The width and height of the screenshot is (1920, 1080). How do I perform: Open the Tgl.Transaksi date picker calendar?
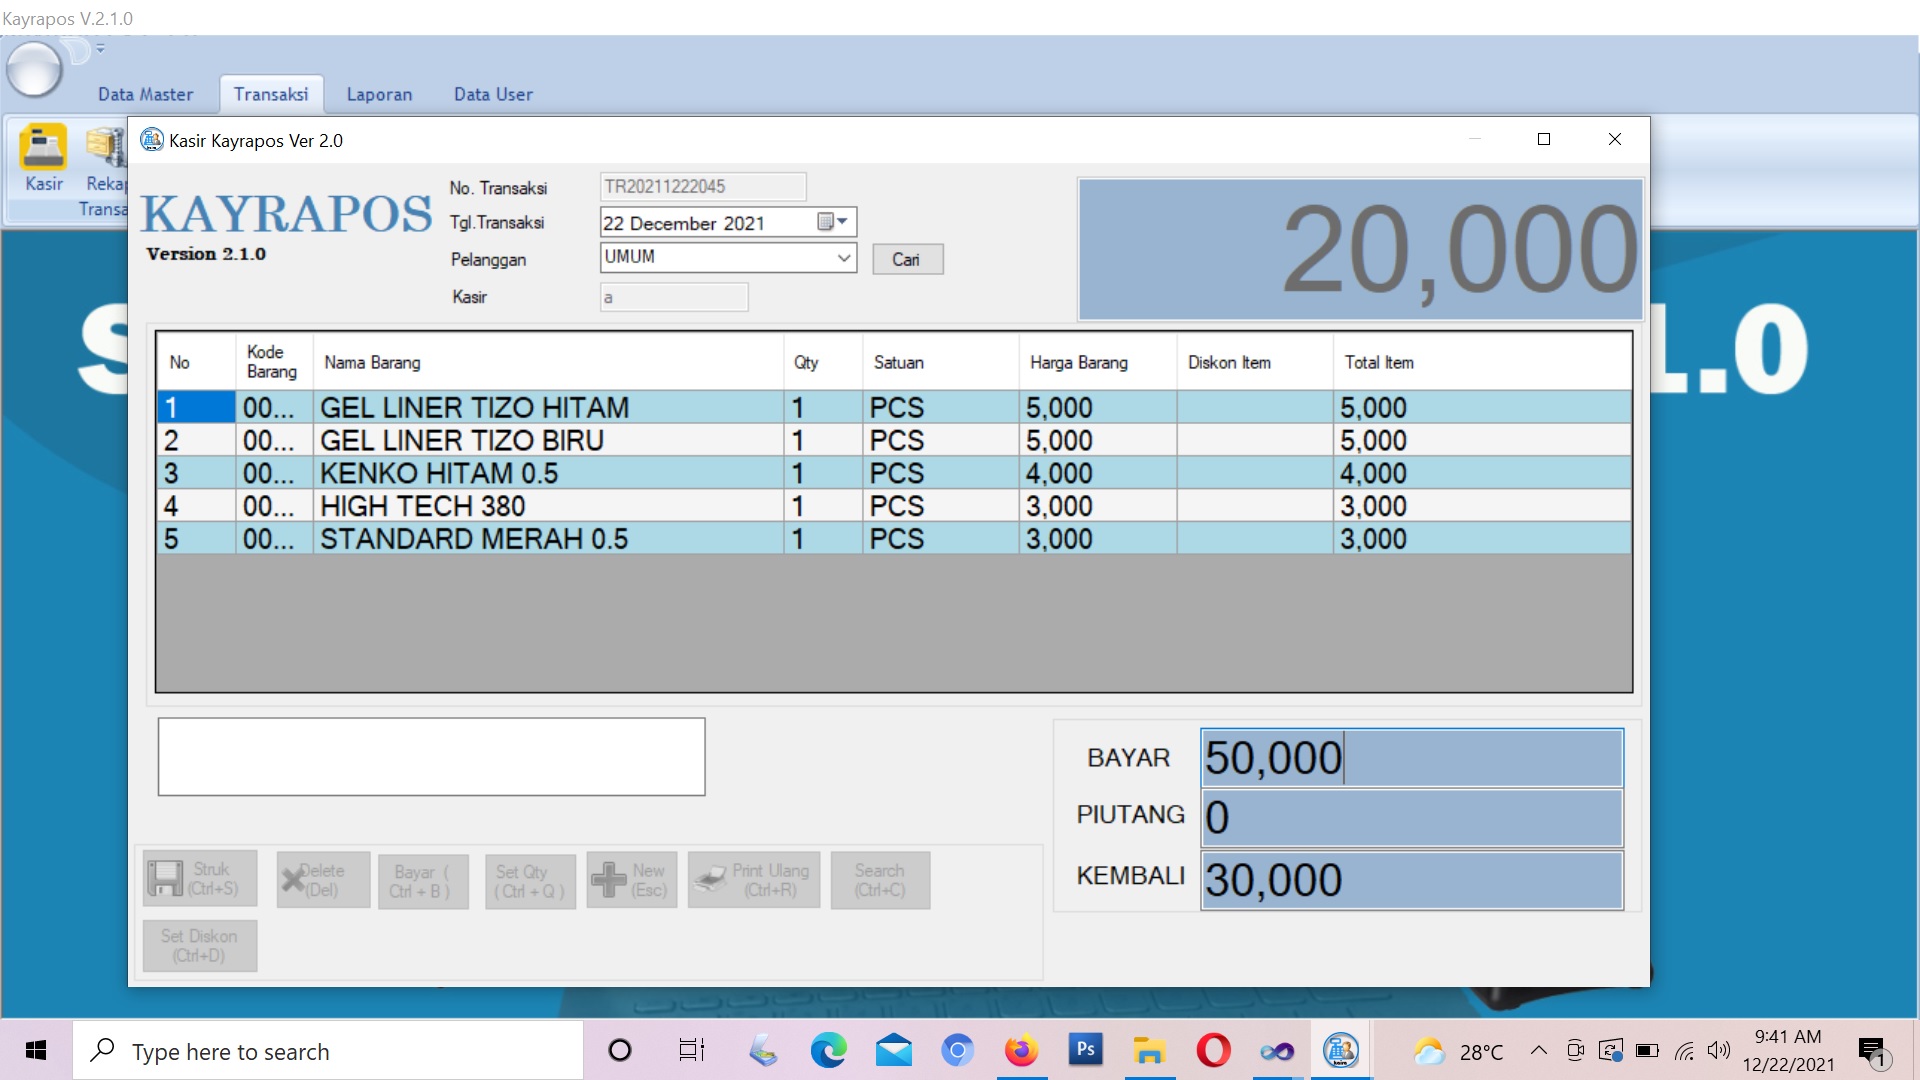[x=832, y=222]
